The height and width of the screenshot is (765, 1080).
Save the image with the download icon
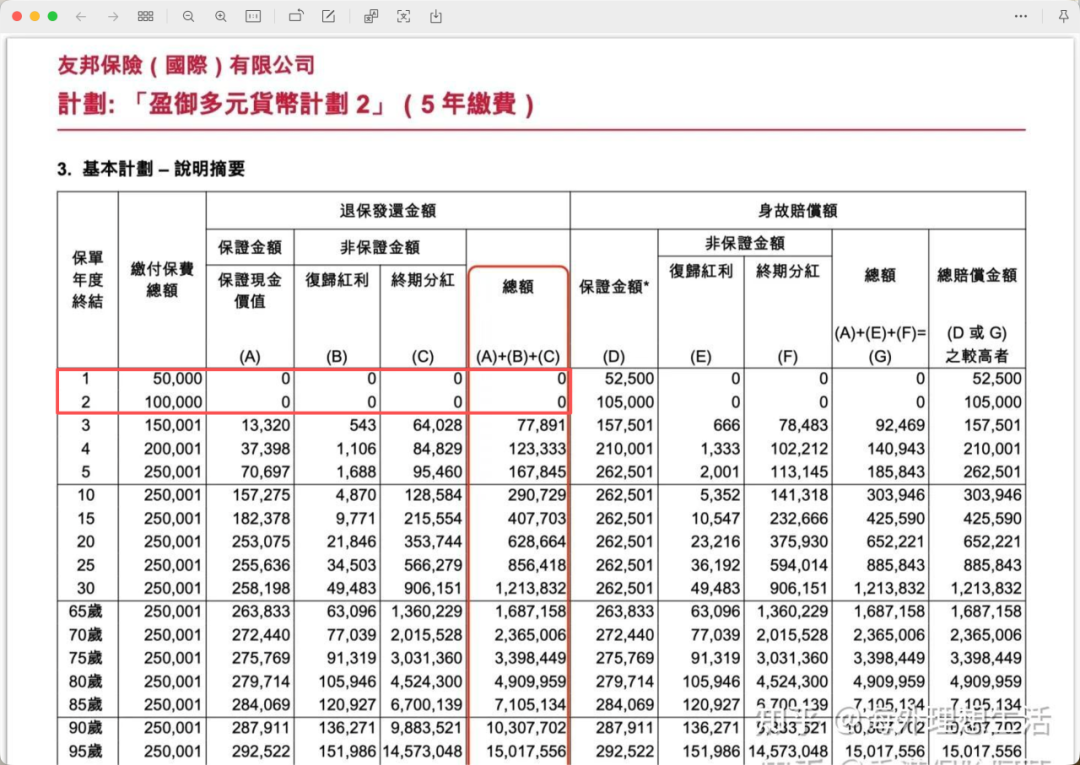coord(436,16)
